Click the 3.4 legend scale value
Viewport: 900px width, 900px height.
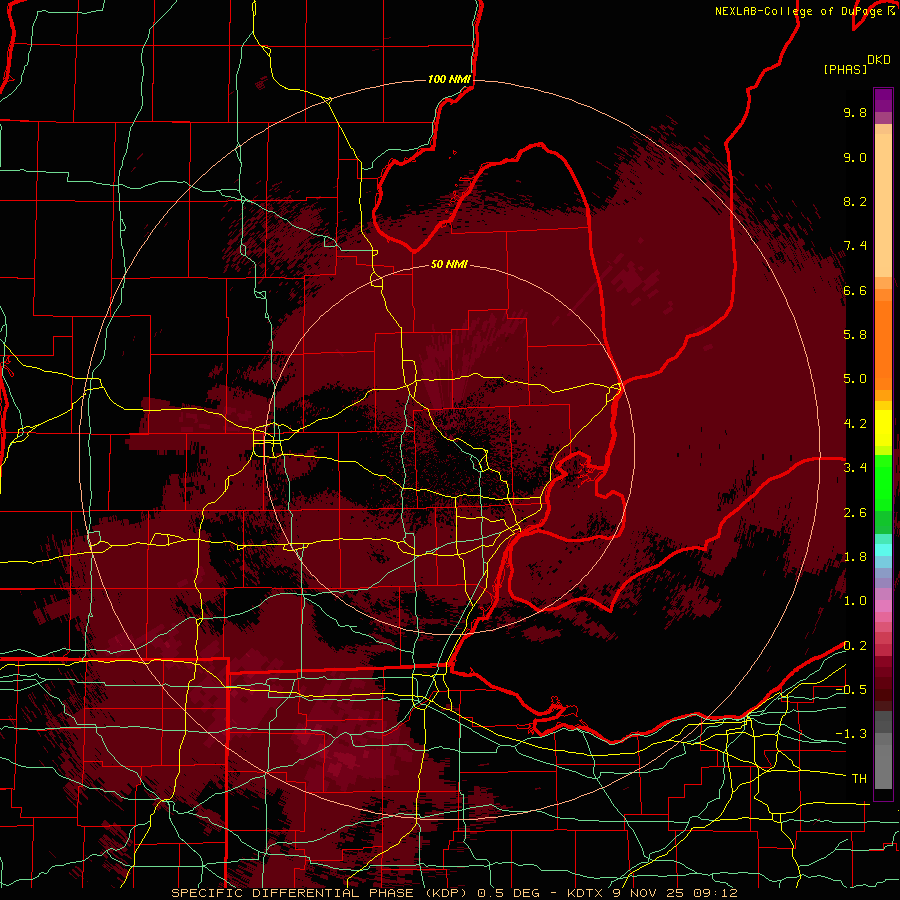tap(855, 468)
